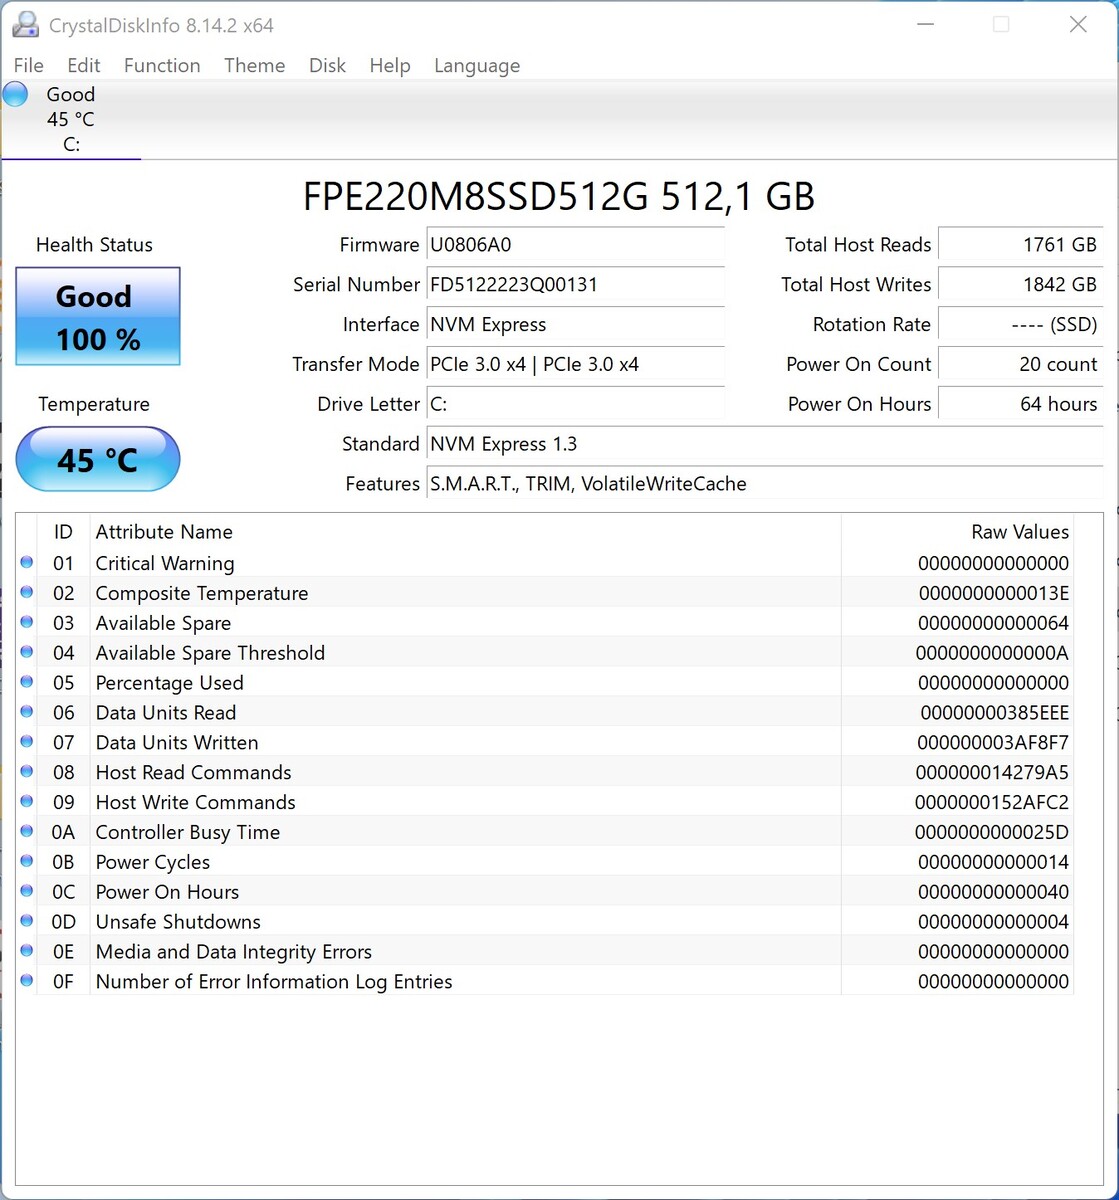Click the Features field
1119x1200 pixels.
tap(765, 484)
